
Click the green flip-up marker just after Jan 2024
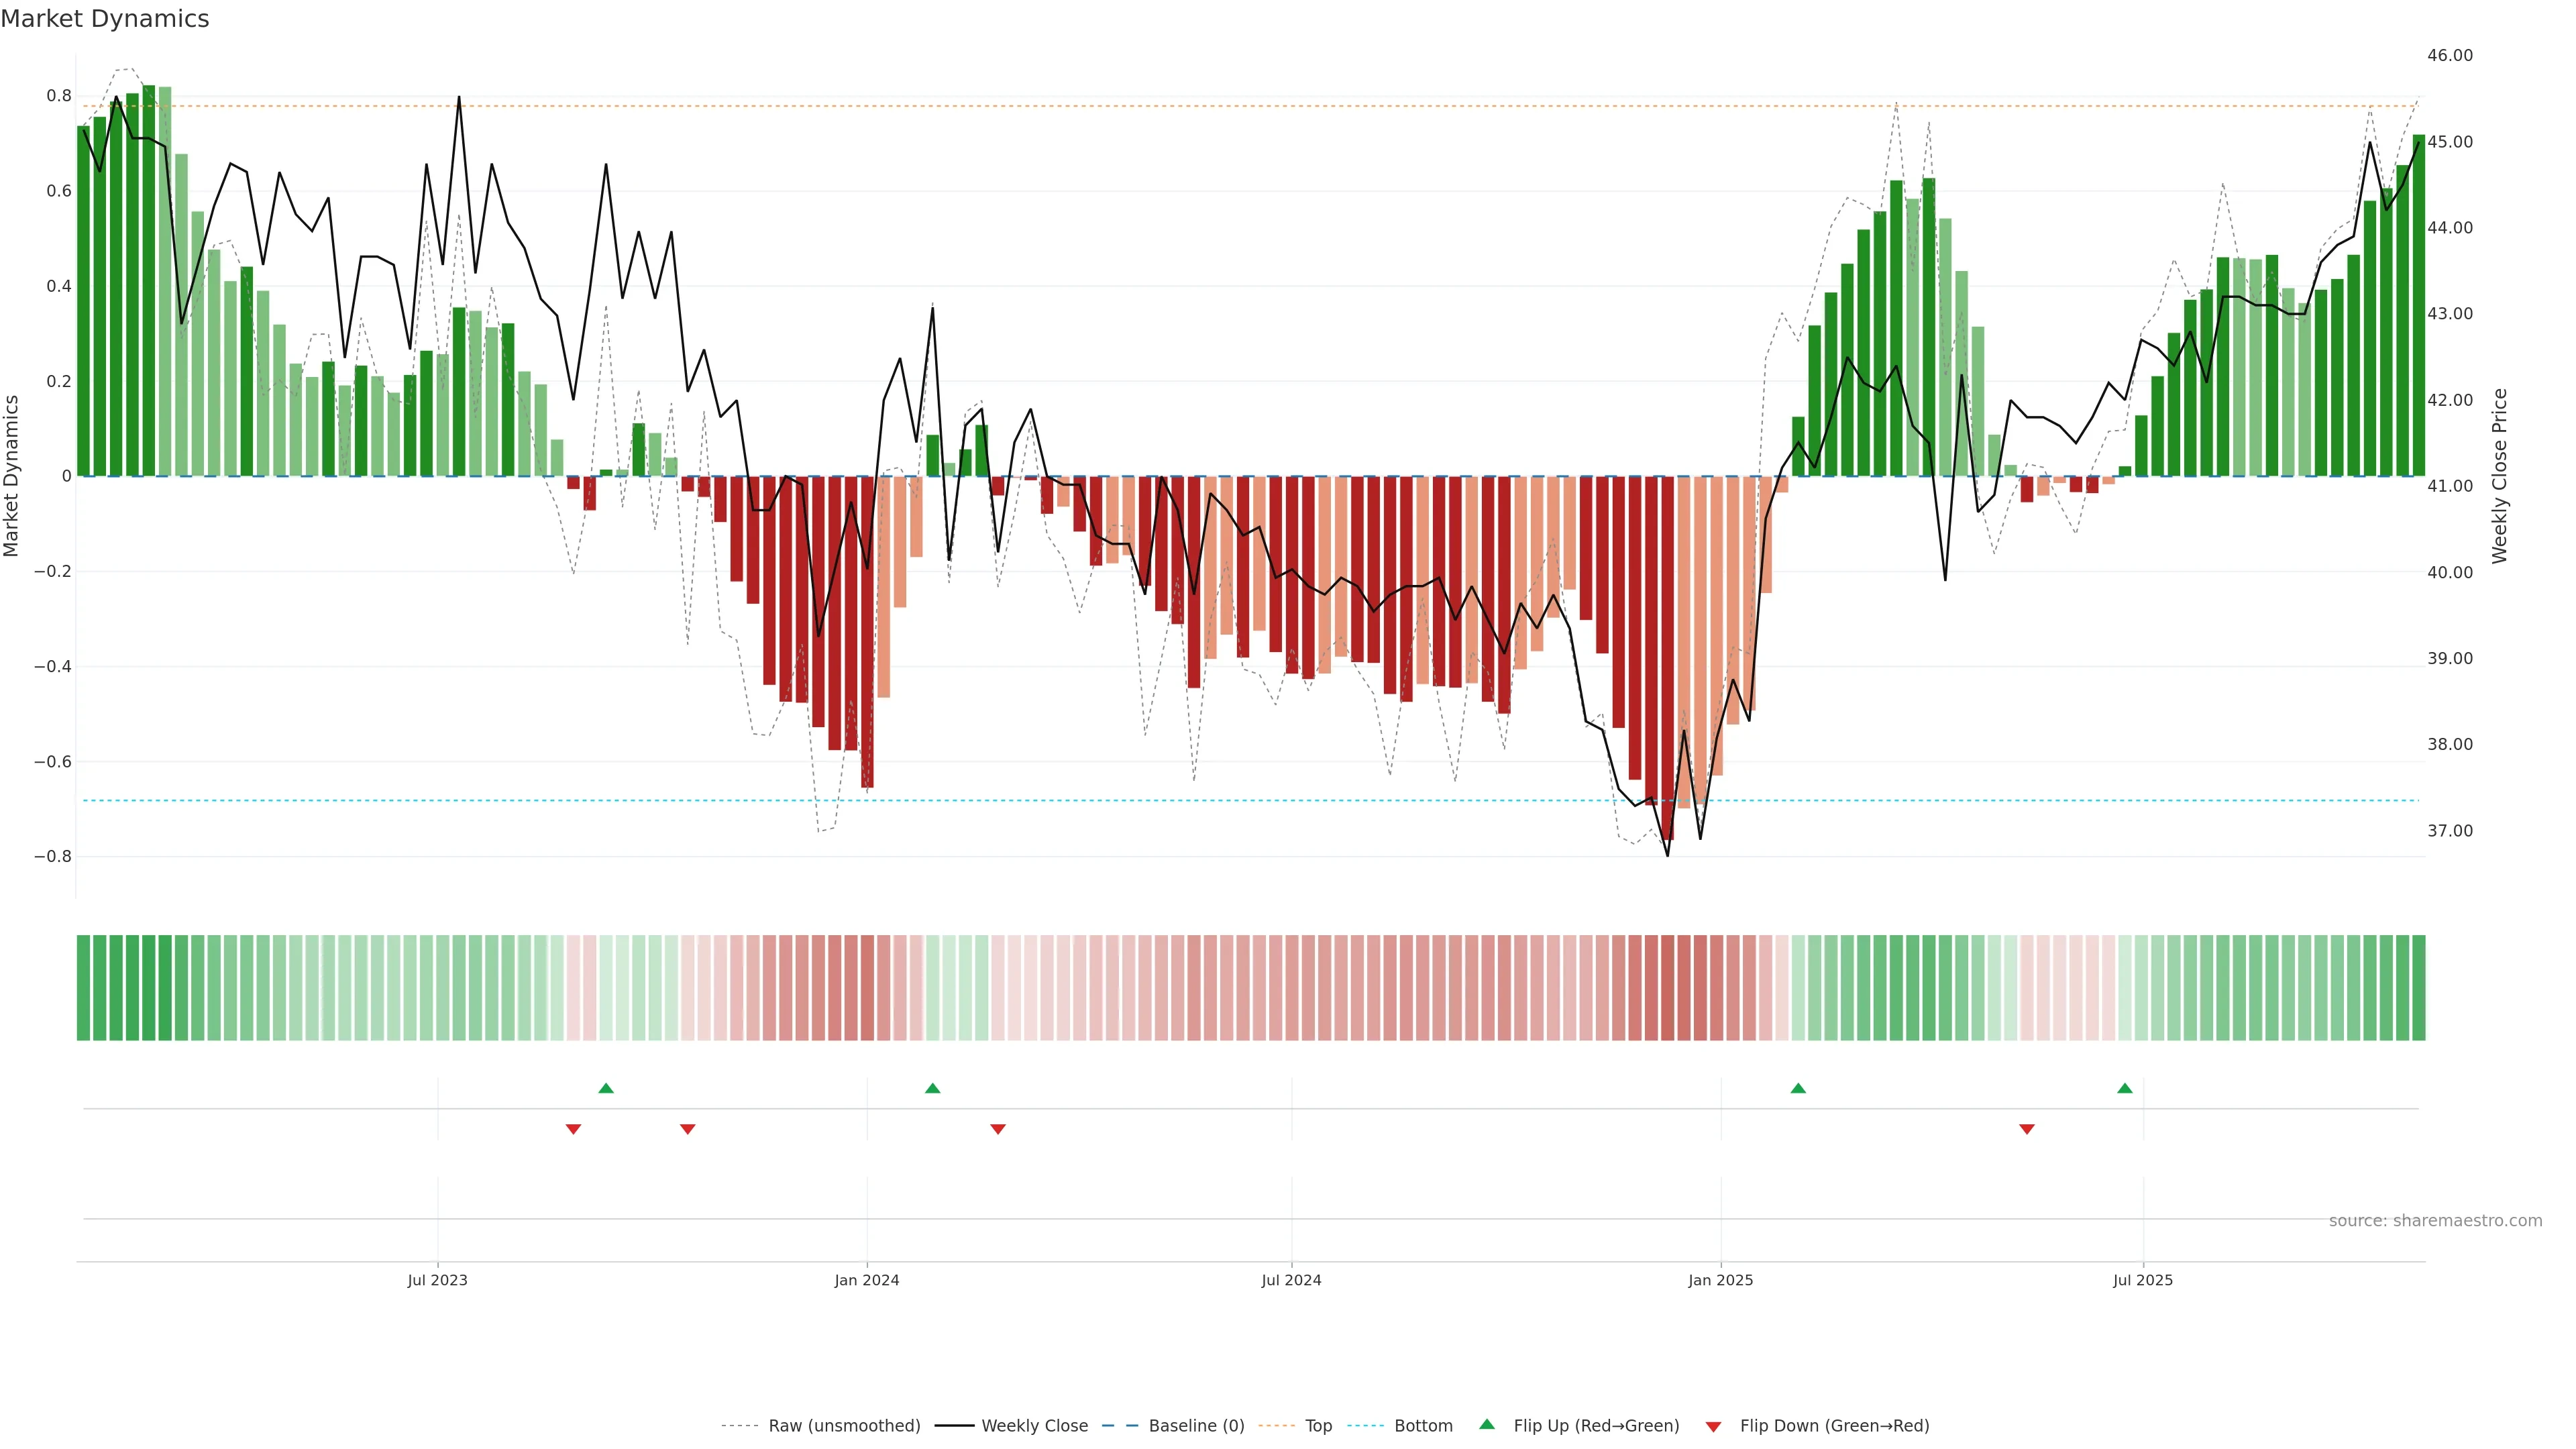(933, 1088)
